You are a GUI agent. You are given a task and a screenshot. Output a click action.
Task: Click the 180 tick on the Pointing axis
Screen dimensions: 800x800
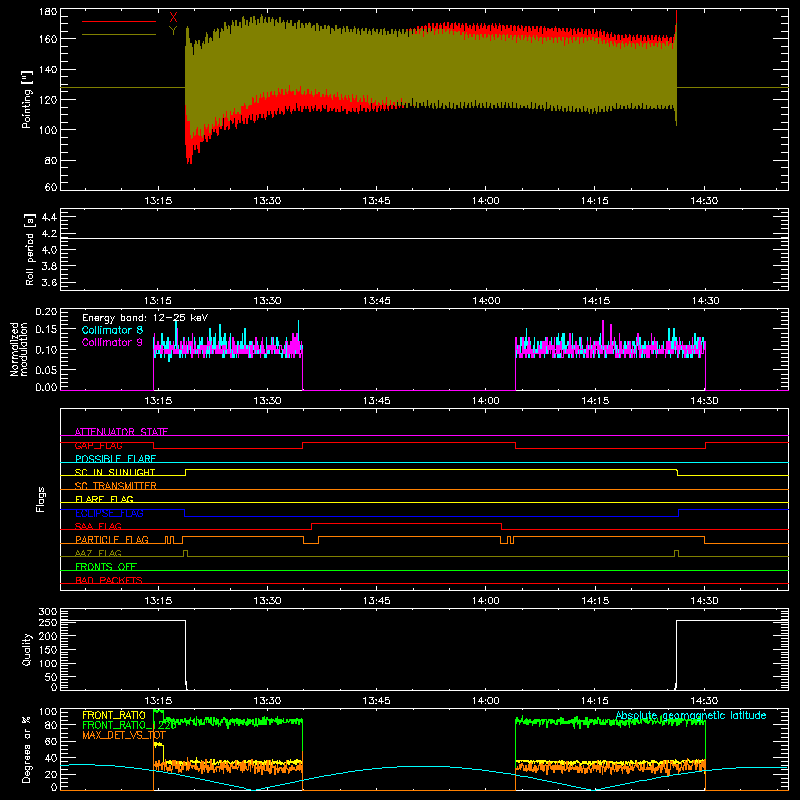[x=48, y=12]
